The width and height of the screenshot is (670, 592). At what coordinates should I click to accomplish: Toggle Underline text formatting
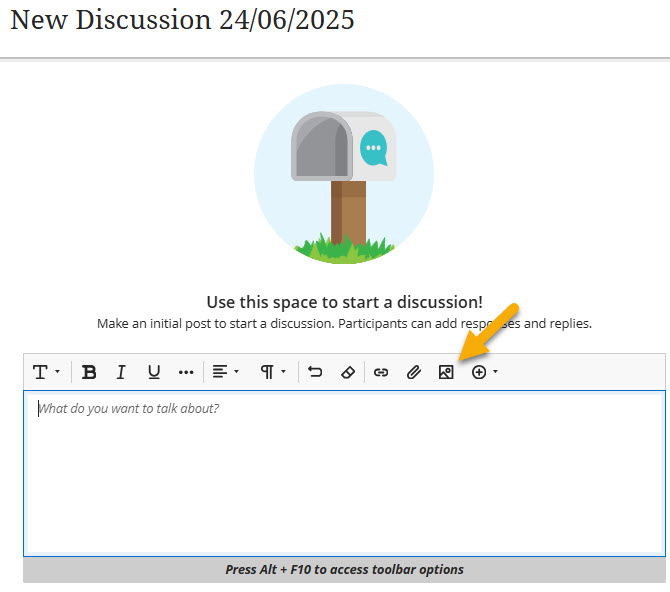click(x=154, y=372)
